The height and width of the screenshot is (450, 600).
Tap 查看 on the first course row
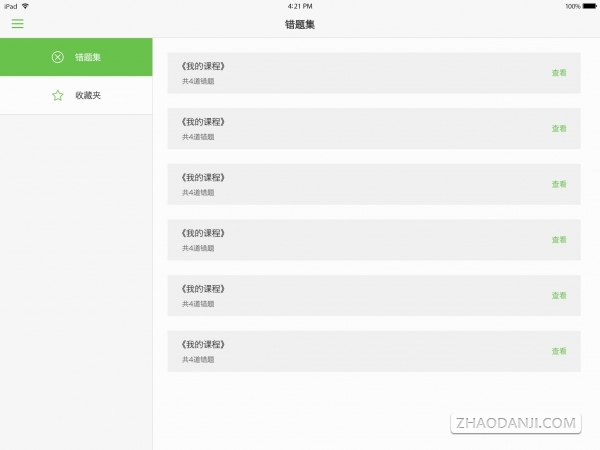[559, 73]
